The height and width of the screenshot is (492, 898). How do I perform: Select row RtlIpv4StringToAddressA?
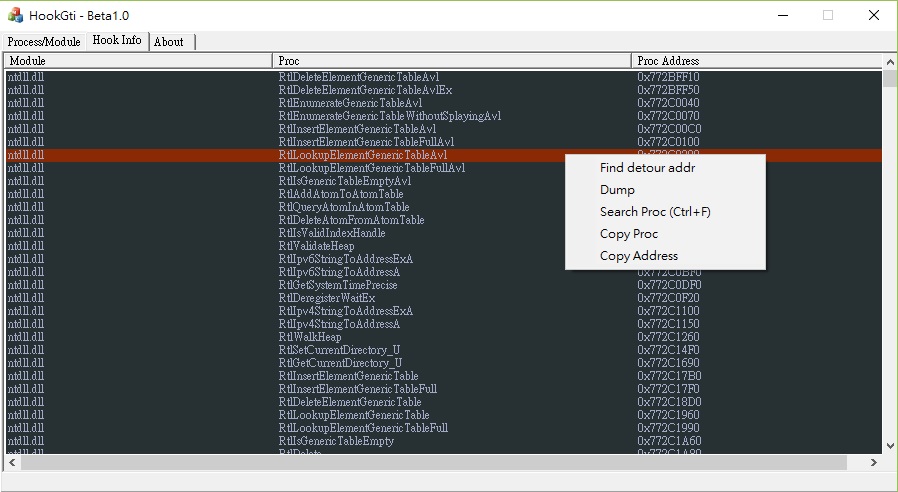coord(444,324)
